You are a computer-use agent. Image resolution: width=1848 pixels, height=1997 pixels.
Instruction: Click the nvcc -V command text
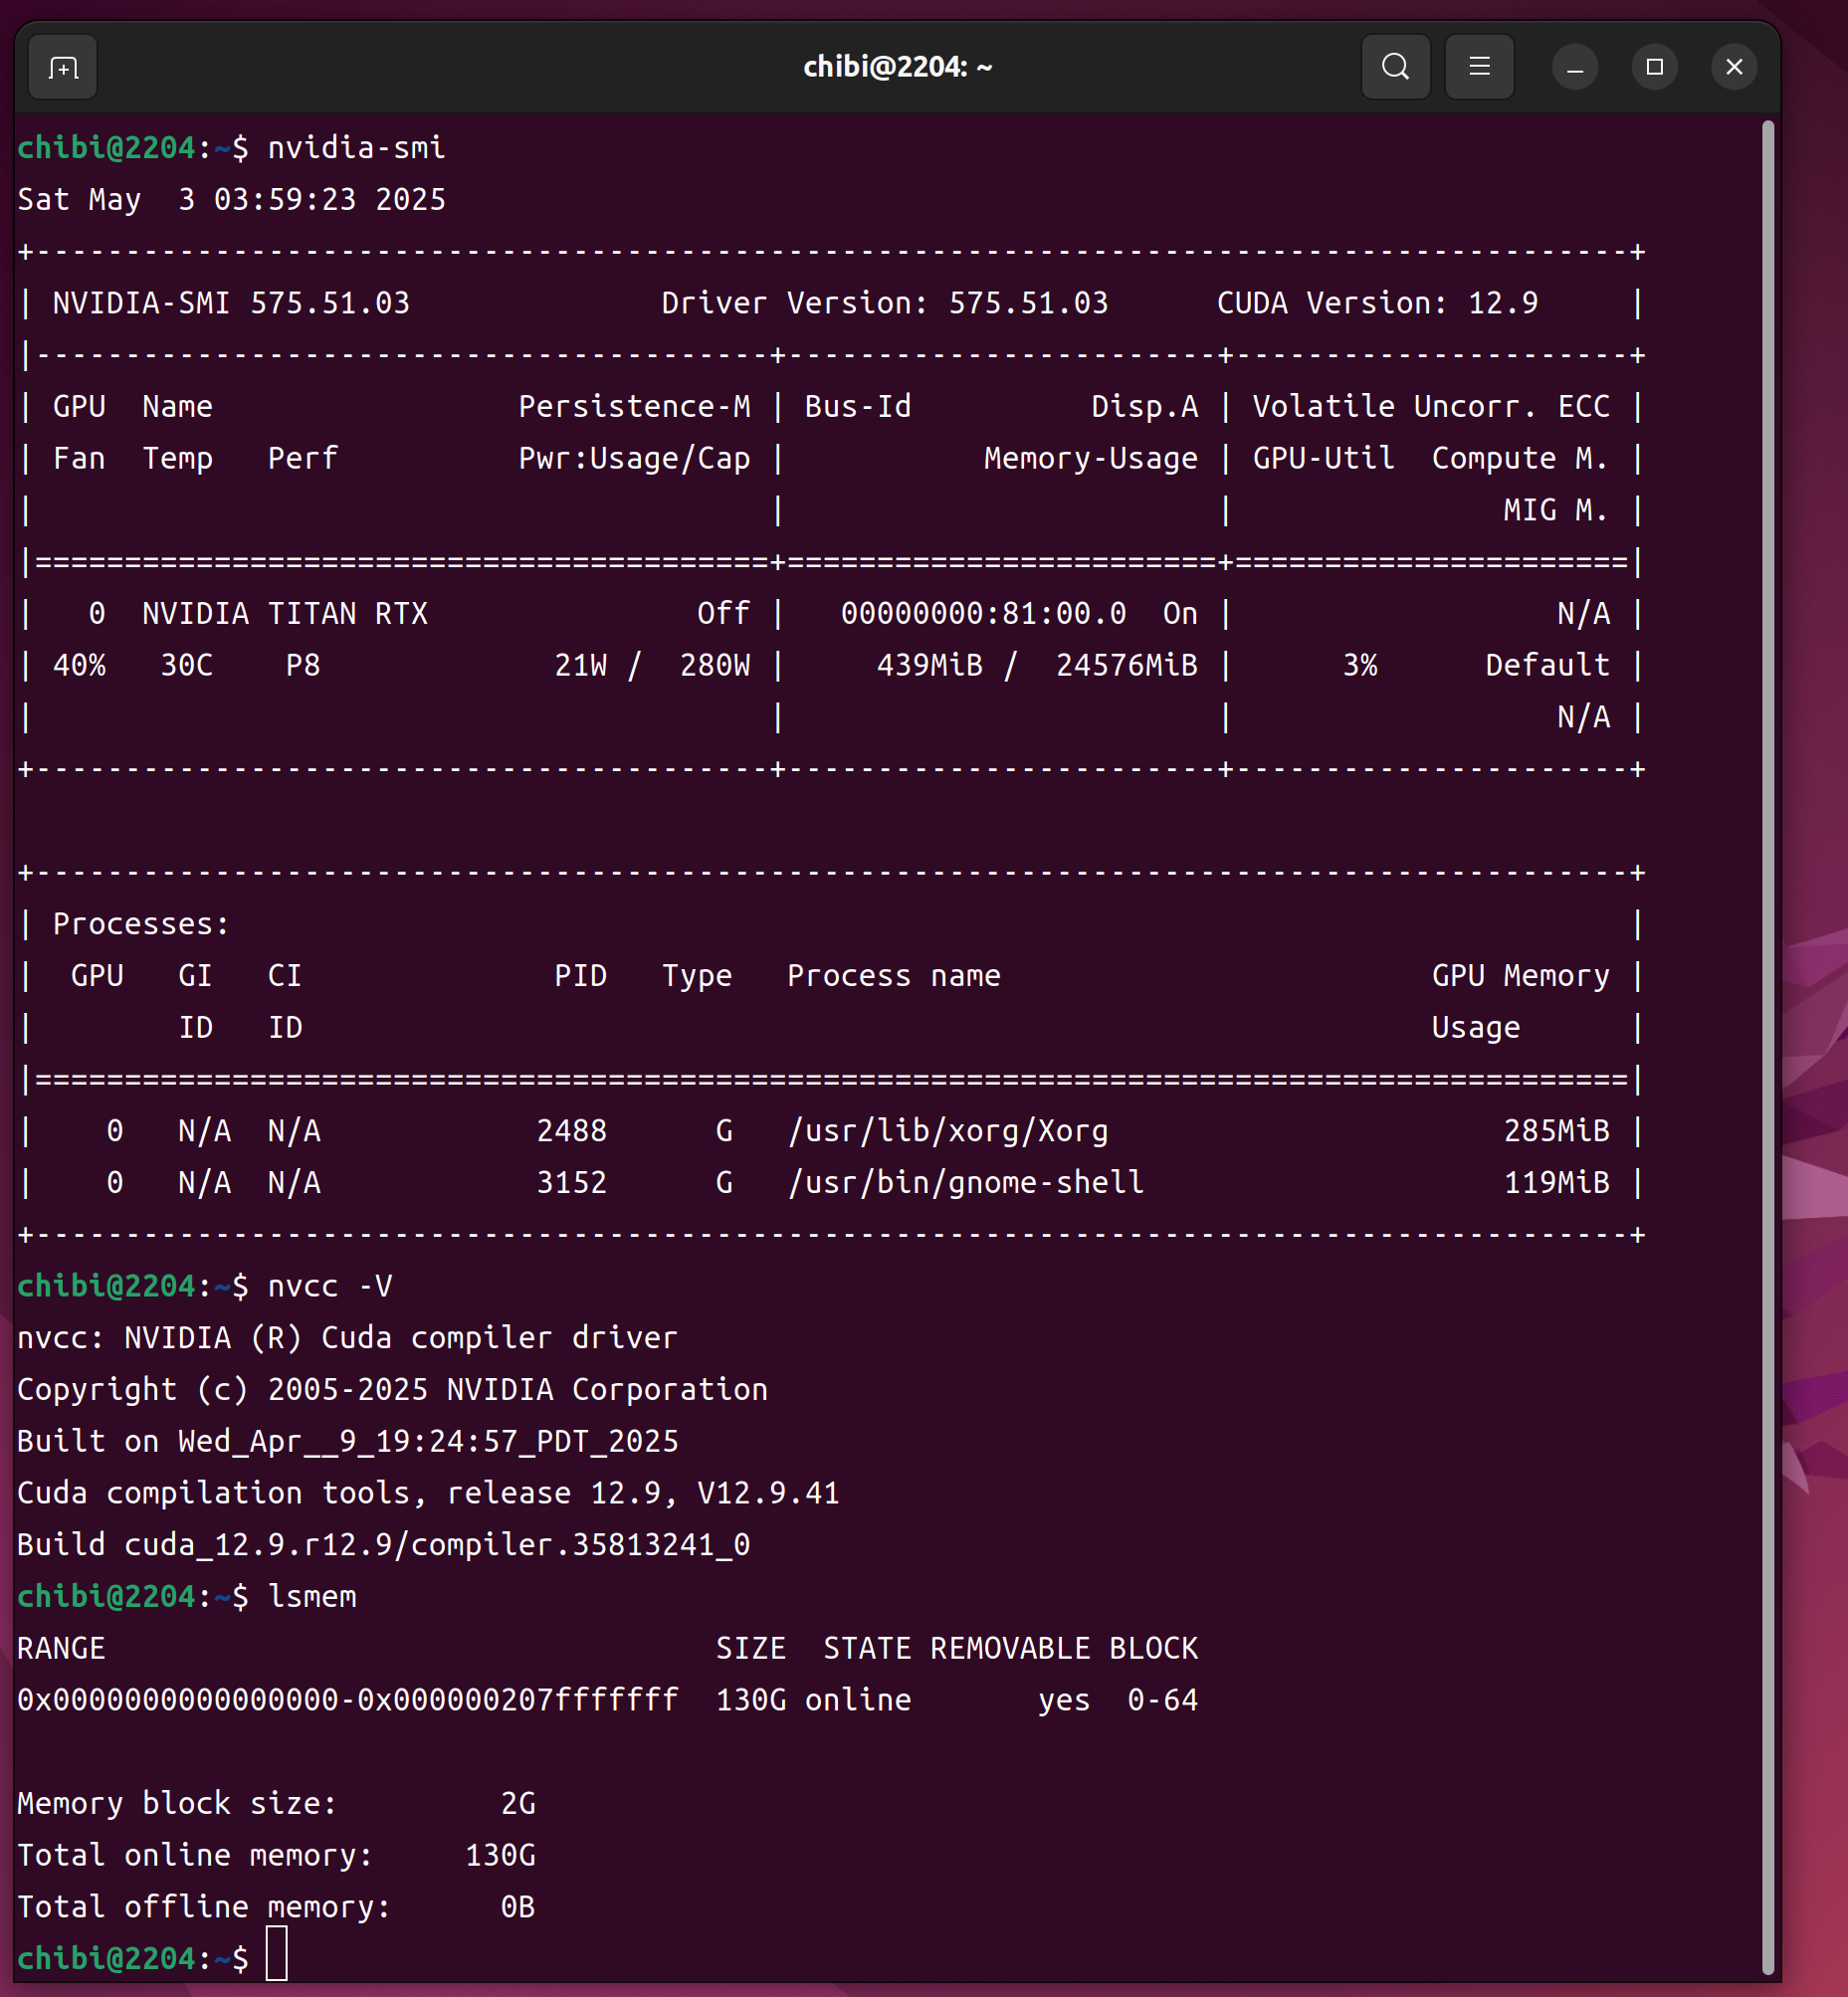(329, 1286)
